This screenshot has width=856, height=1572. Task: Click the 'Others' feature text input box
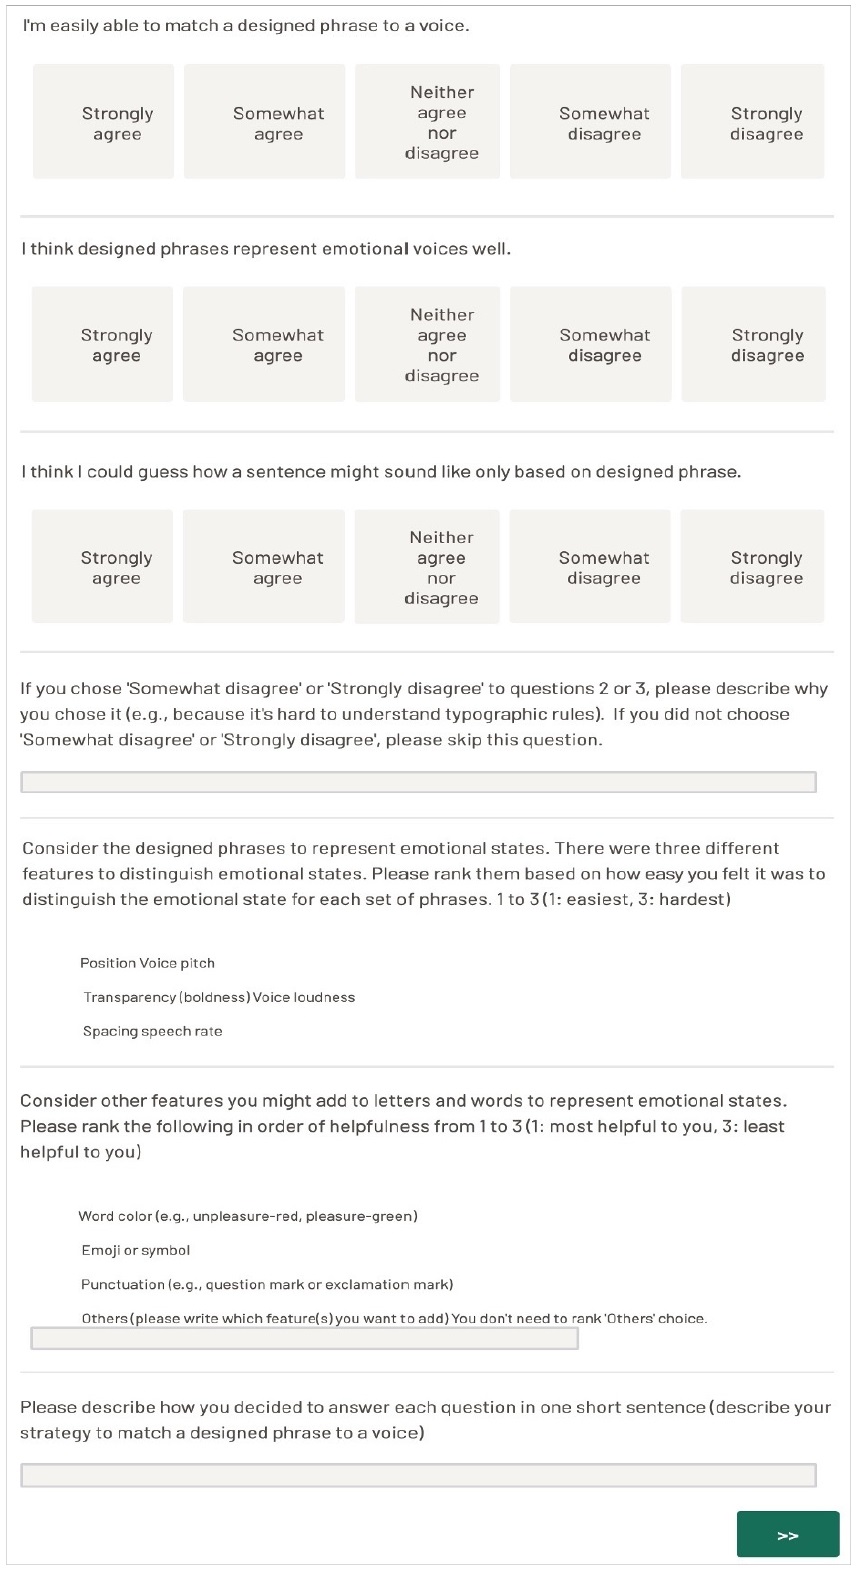pos(305,1338)
